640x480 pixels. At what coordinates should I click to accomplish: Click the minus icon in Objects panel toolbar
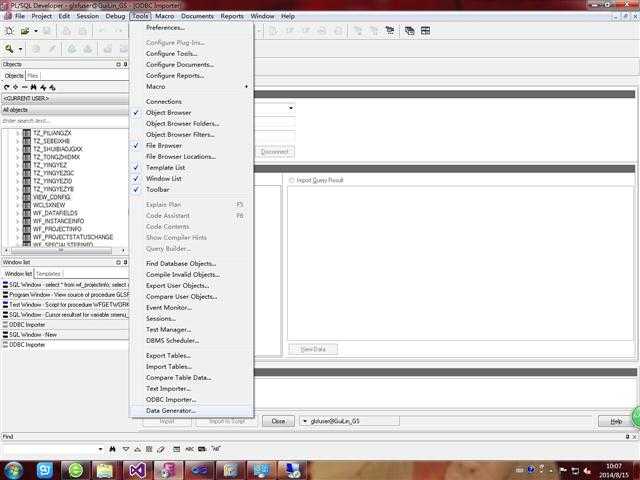[x=24, y=87]
